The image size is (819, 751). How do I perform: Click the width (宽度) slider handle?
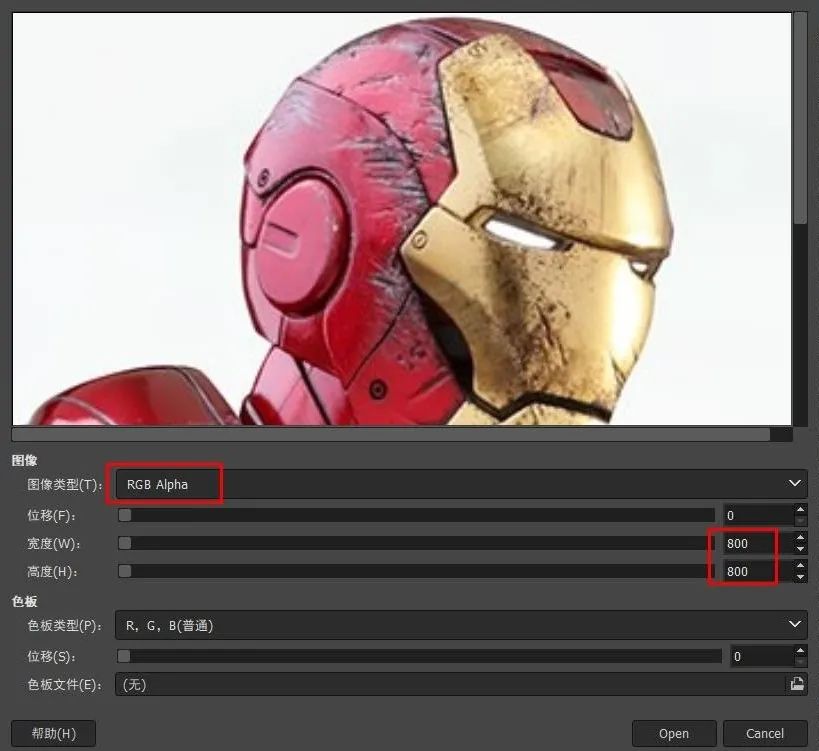point(125,543)
